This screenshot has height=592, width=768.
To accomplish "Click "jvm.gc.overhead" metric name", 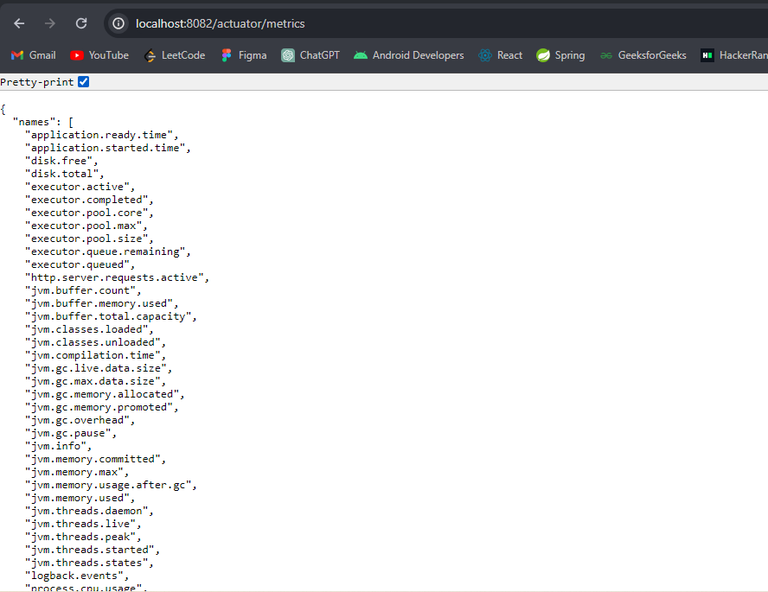I will point(77,421).
